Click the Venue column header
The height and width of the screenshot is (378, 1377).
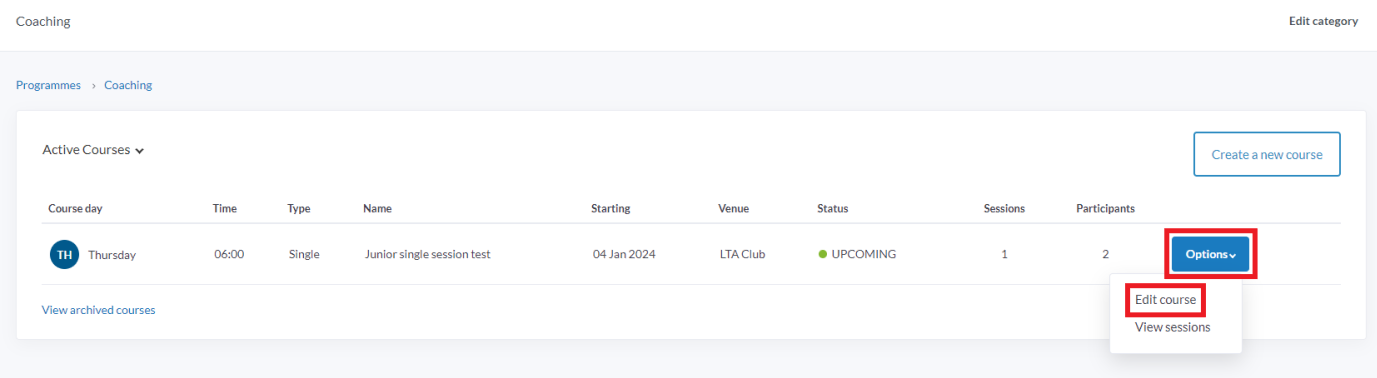733,209
